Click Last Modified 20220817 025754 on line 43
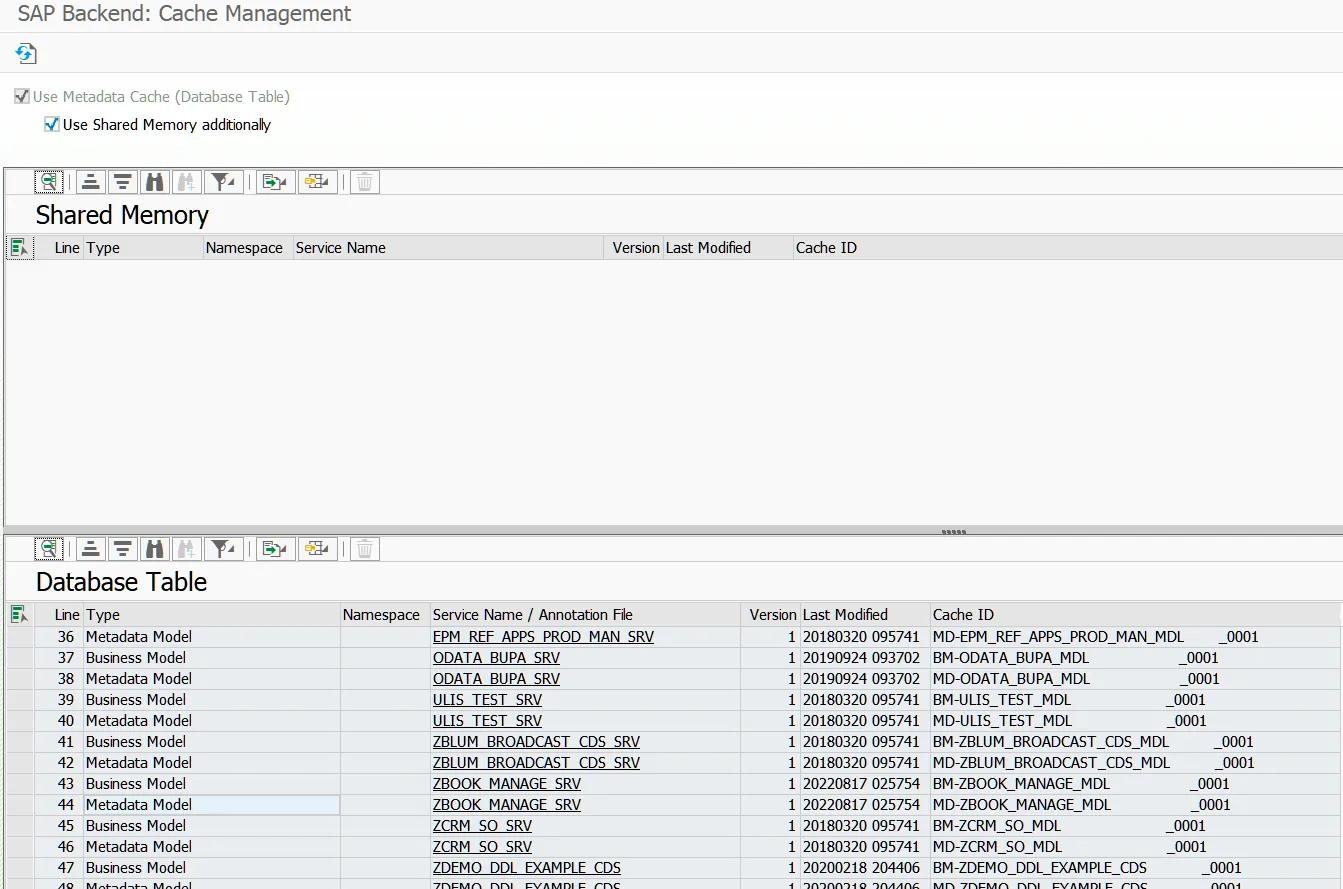This screenshot has height=889, width=1343. click(x=865, y=784)
